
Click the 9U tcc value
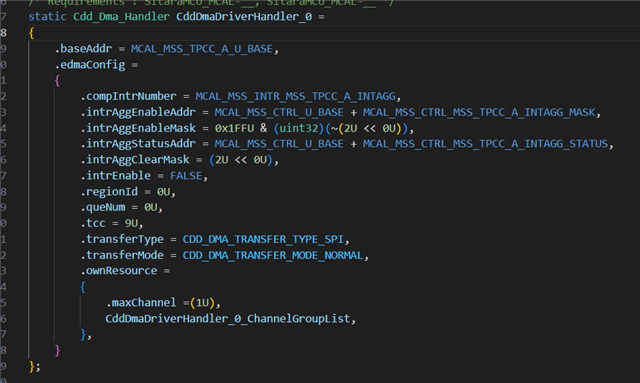click(x=131, y=223)
